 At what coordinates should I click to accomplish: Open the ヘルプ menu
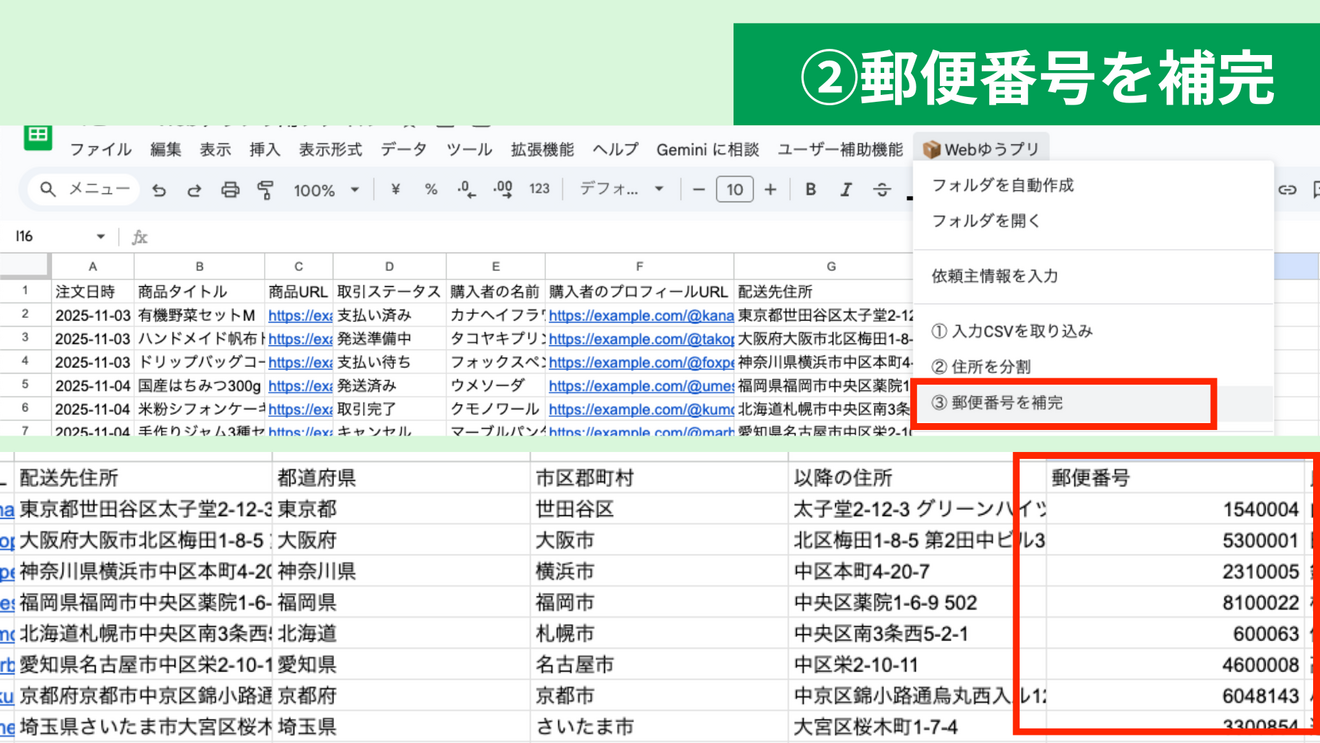tap(615, 150)
